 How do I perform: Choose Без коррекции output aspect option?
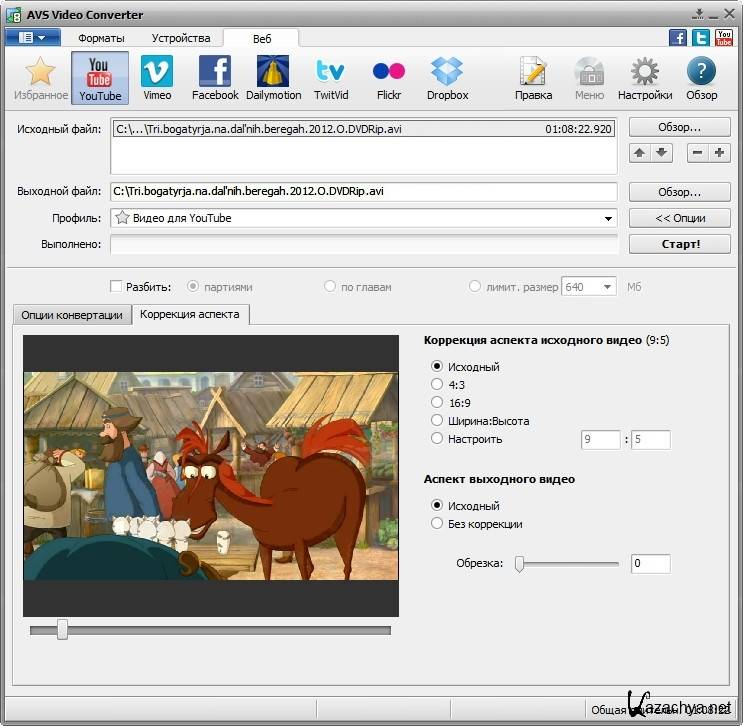click(436, 524)
